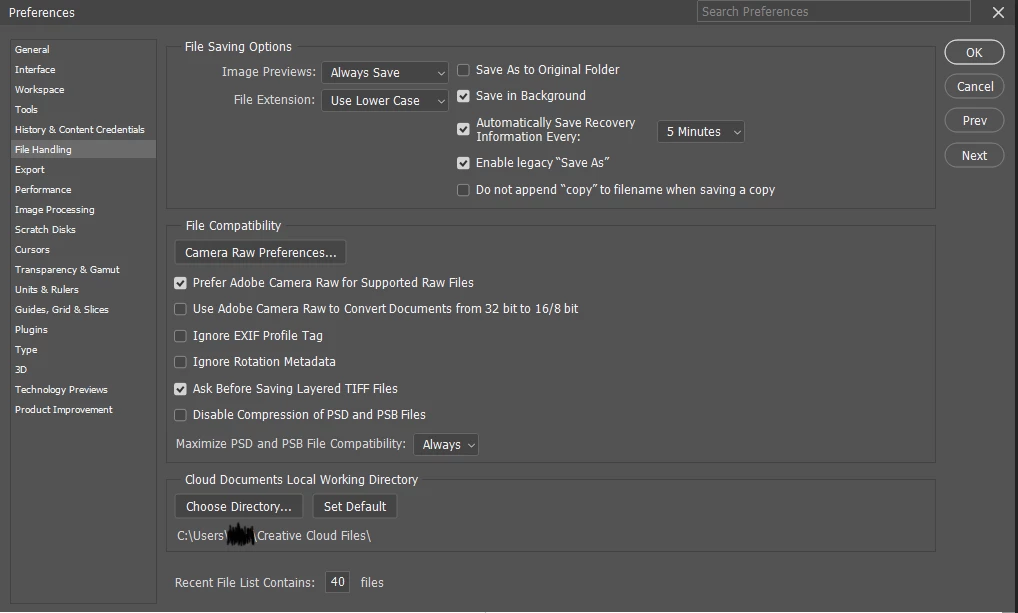Select Units & Rulers category
Image resolution: width=1018 pixels, height=613 pixels.
pos(83,290)
